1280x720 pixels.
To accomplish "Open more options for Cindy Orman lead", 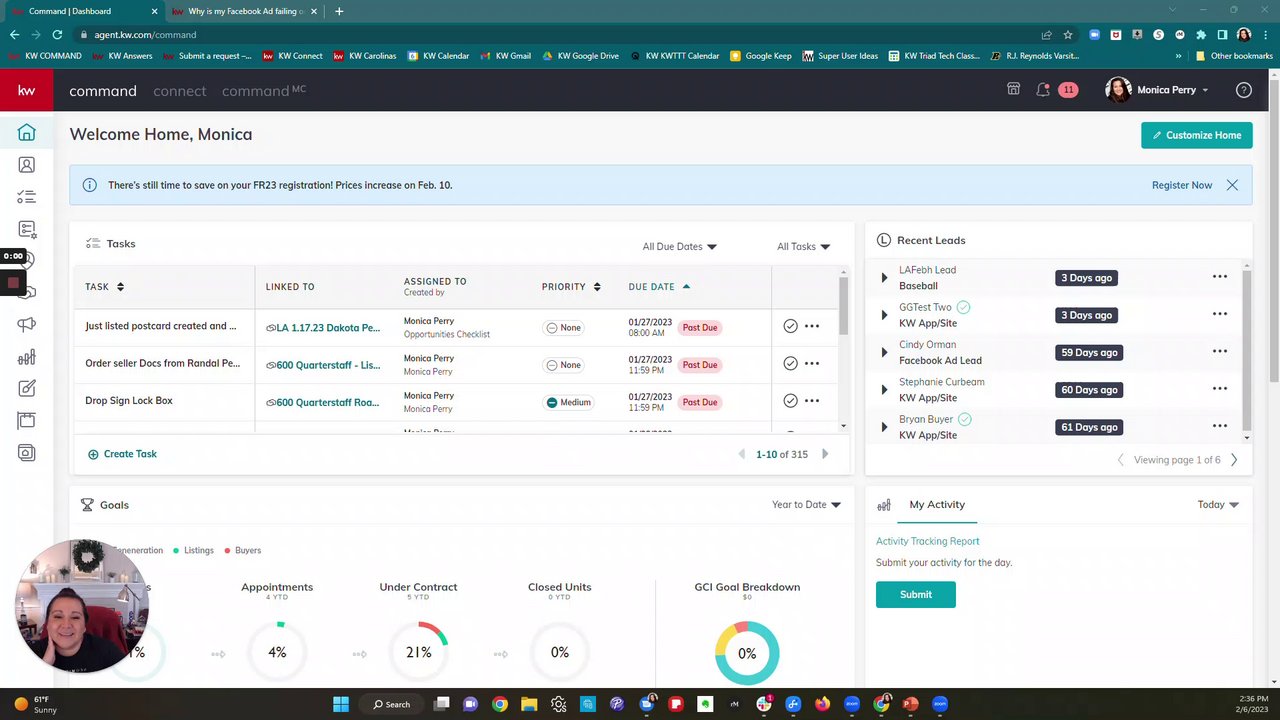I will (x=1220, y=352).
